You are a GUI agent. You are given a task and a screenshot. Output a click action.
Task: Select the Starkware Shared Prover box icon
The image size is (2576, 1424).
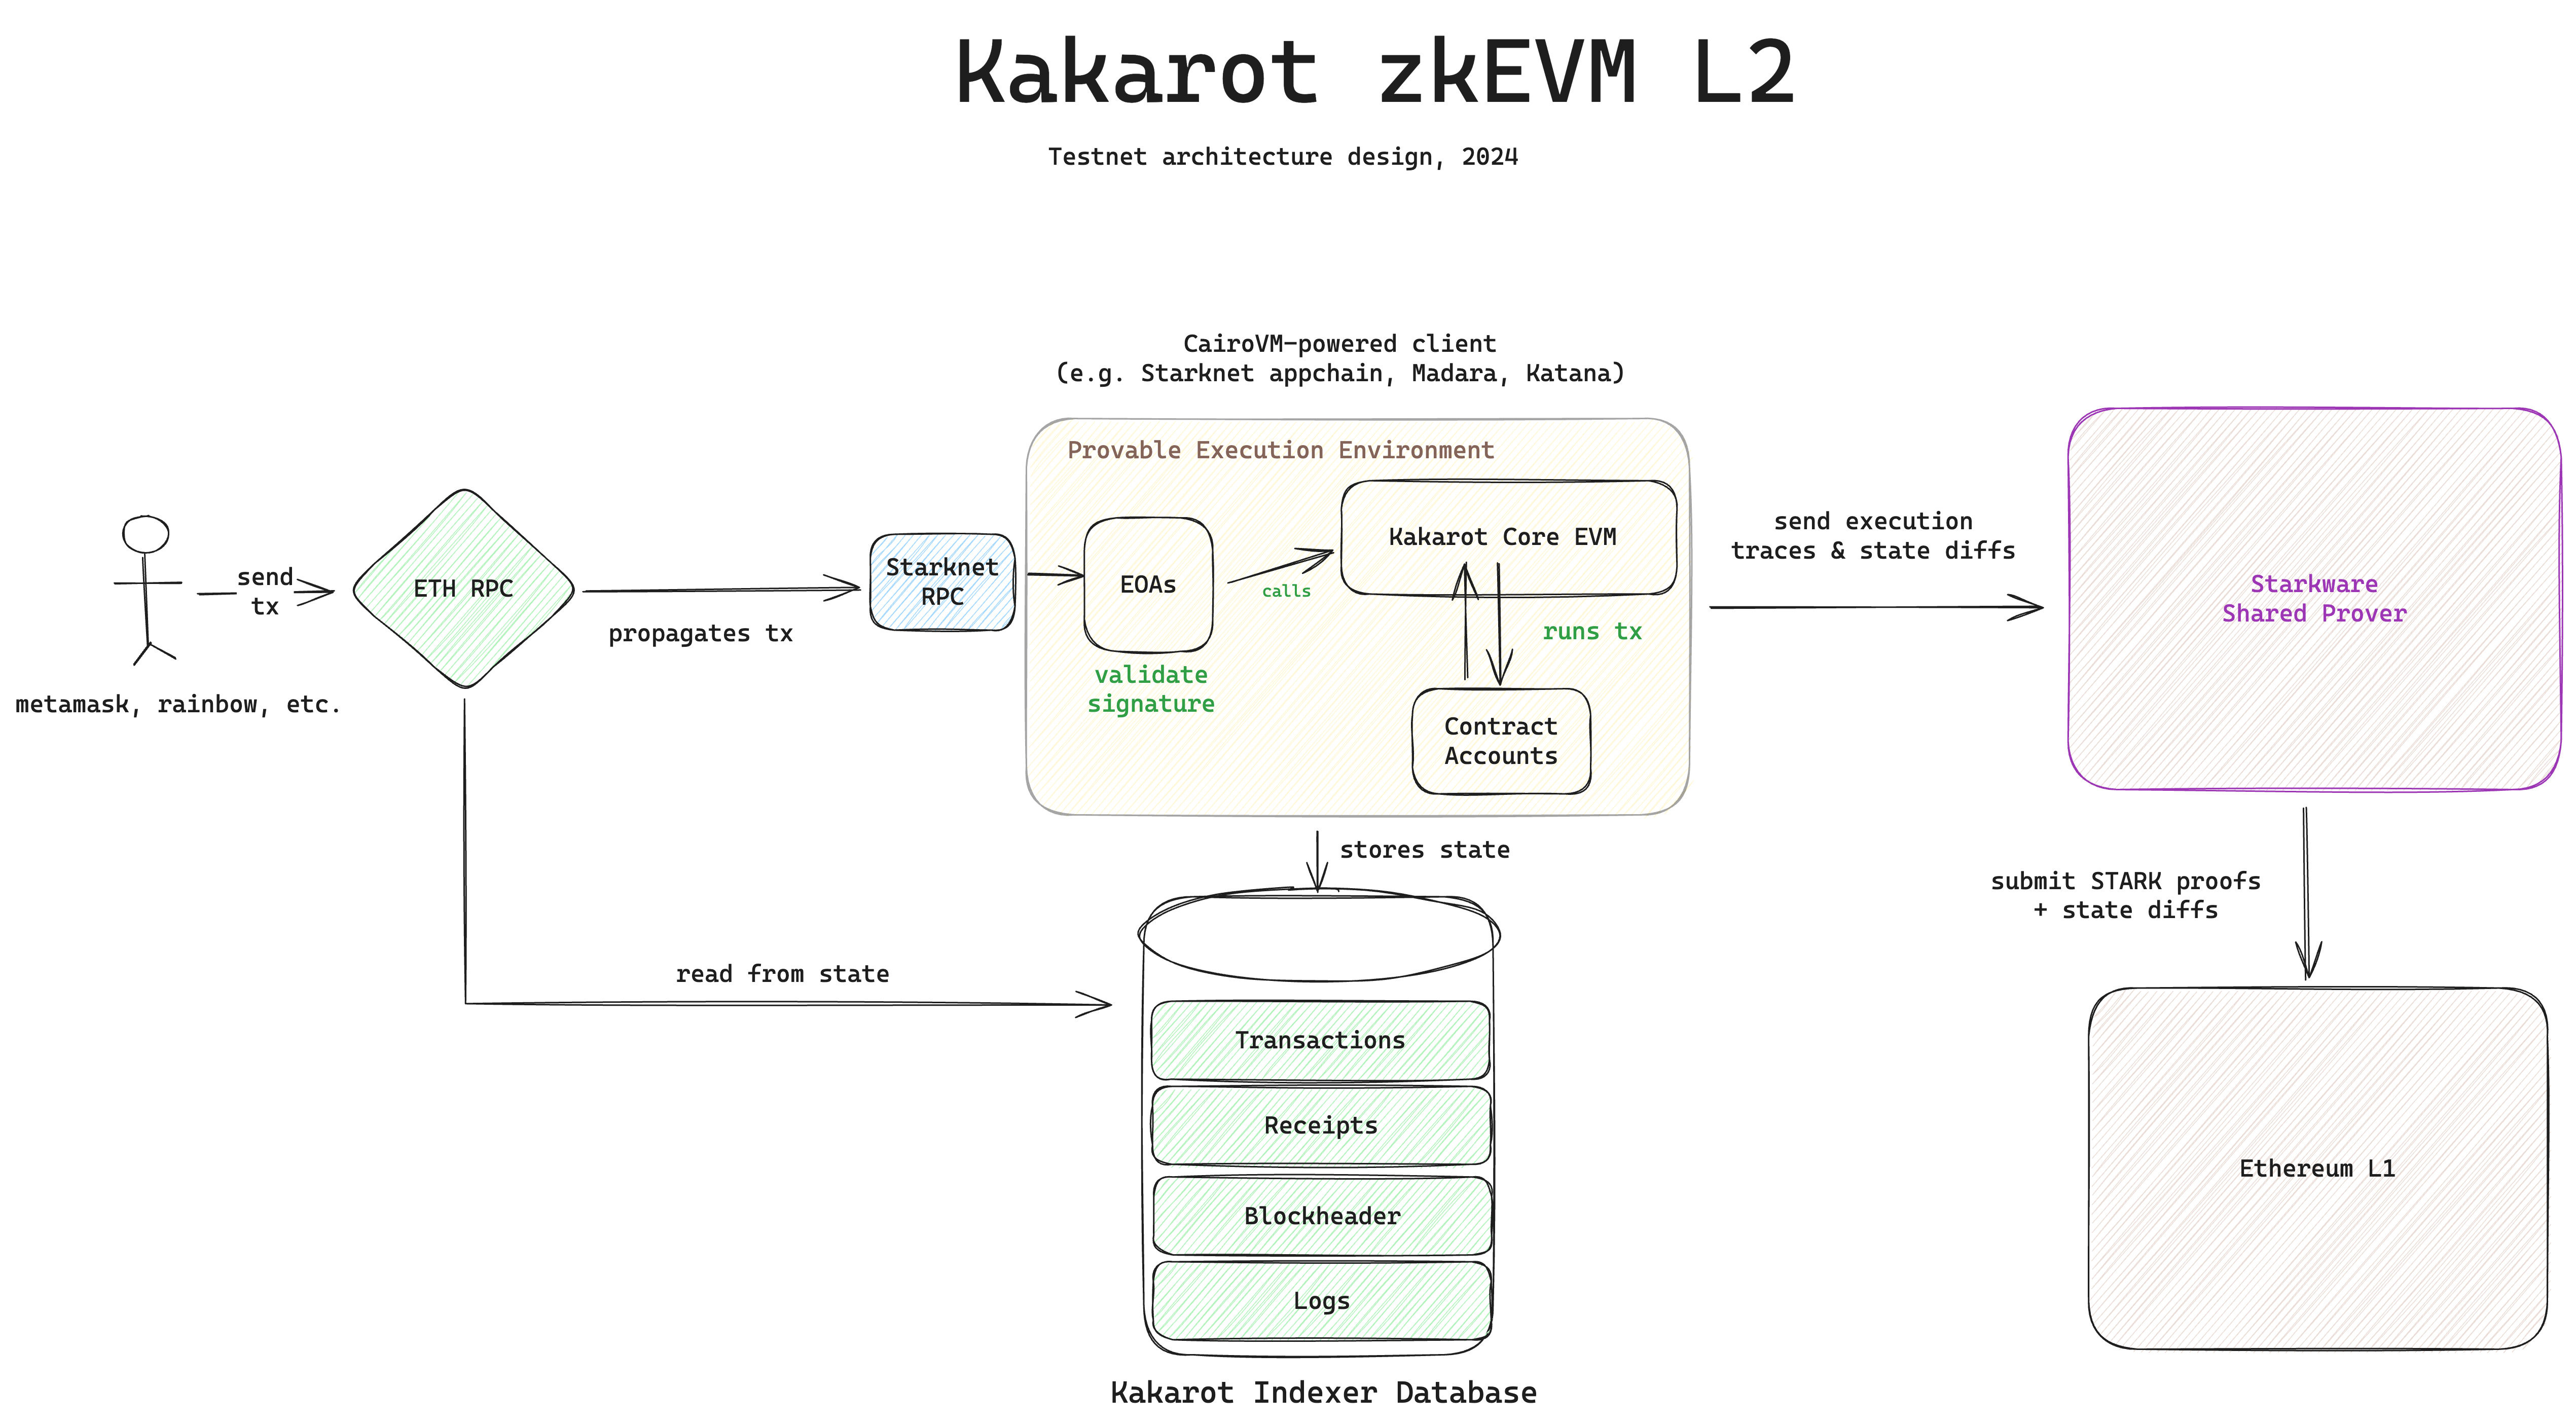[2297, 596]
